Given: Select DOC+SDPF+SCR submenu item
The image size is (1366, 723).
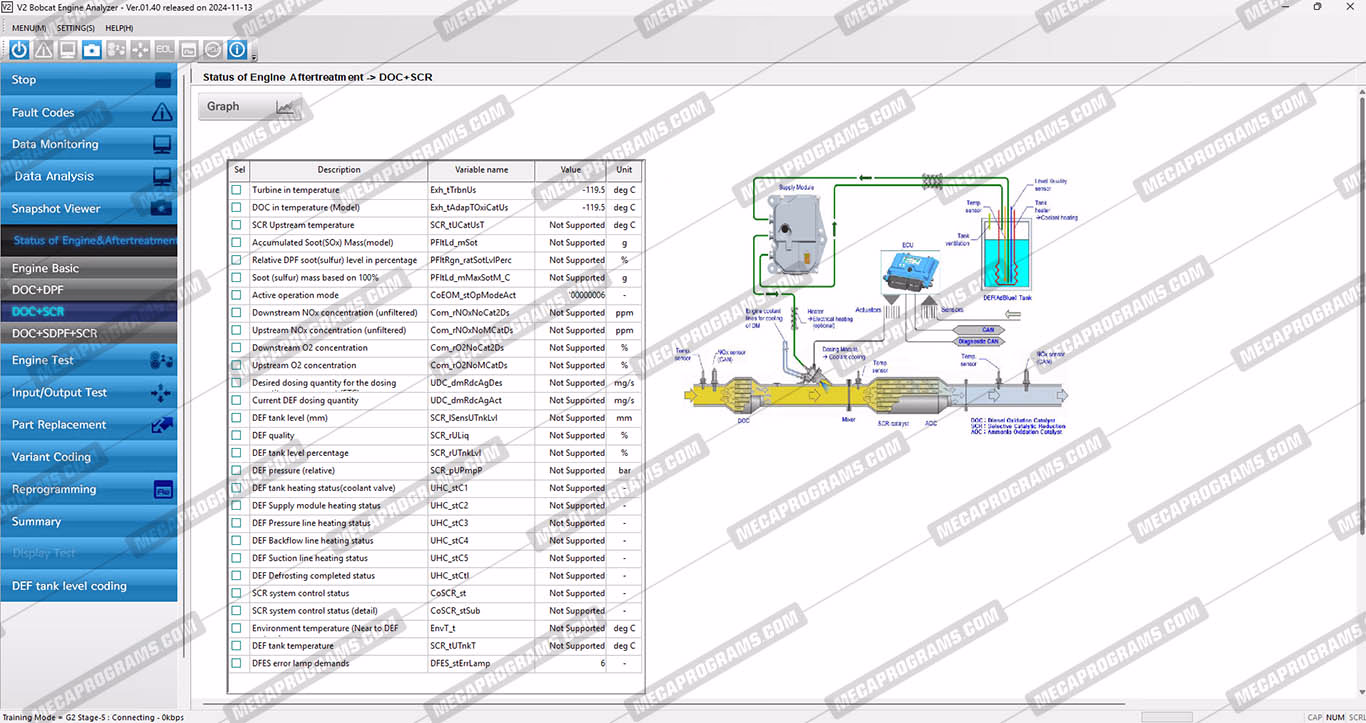Looking at the screenshot, I should (88, 333).
